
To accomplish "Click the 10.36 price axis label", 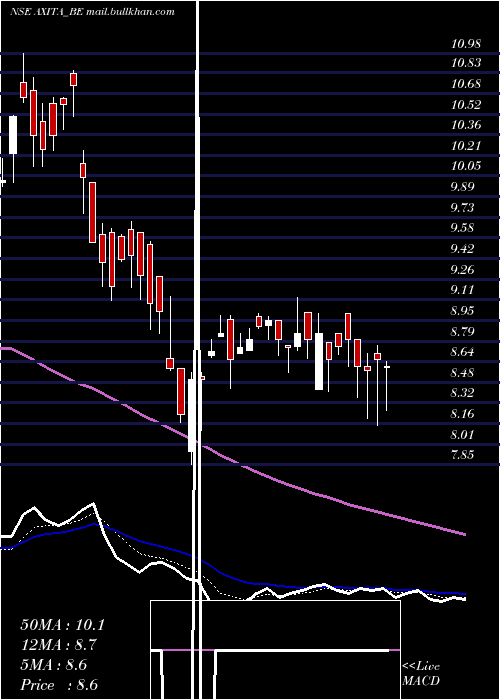I will click(466, 125).
